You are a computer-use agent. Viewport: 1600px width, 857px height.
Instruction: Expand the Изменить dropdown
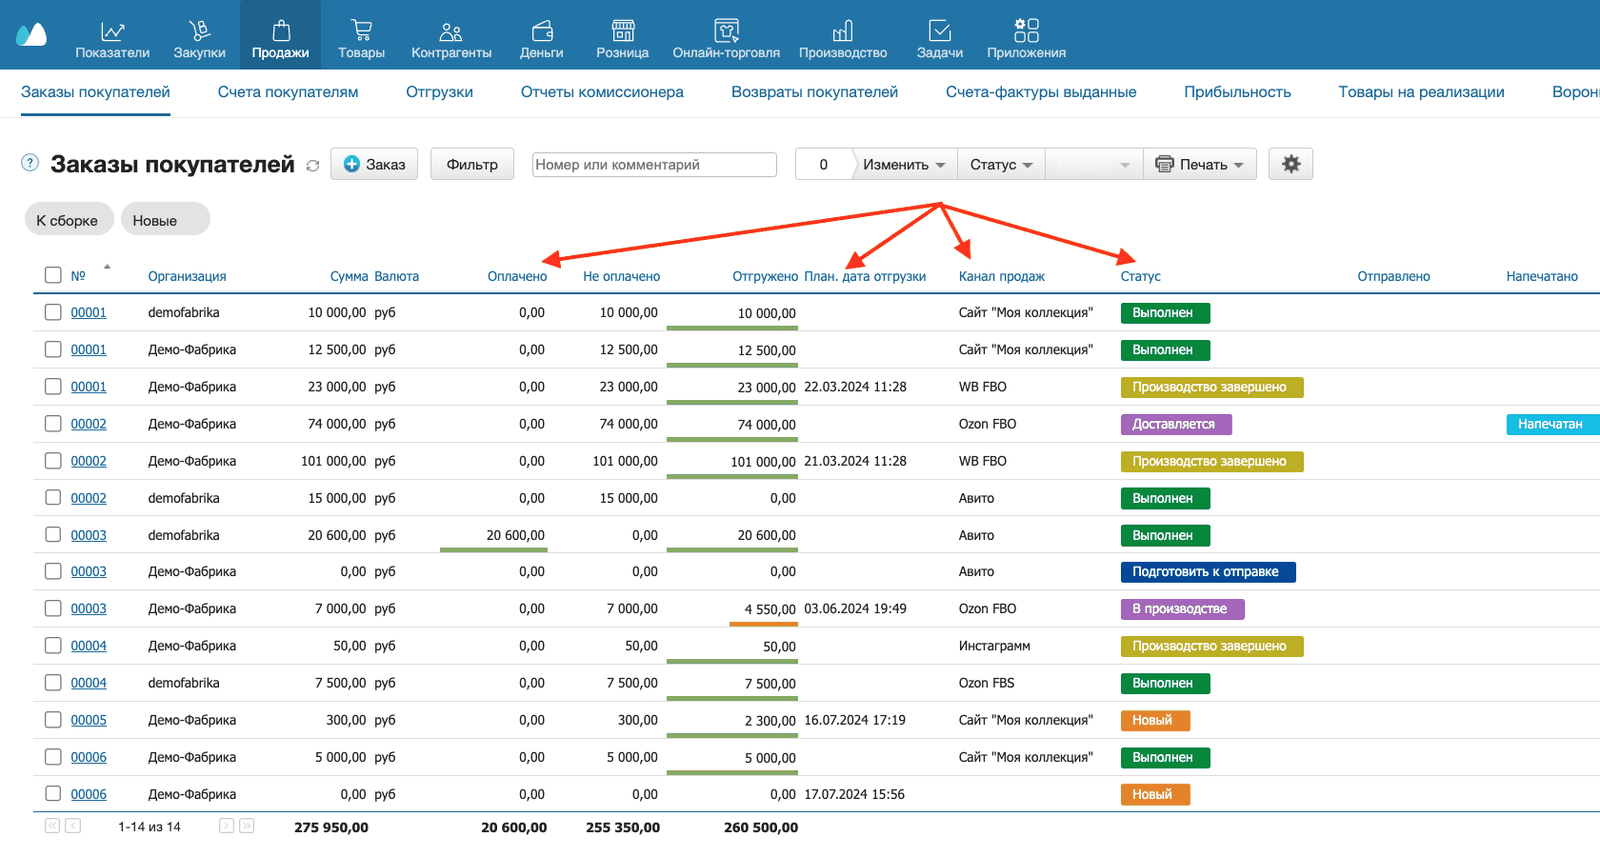click(x=904, y=164)
